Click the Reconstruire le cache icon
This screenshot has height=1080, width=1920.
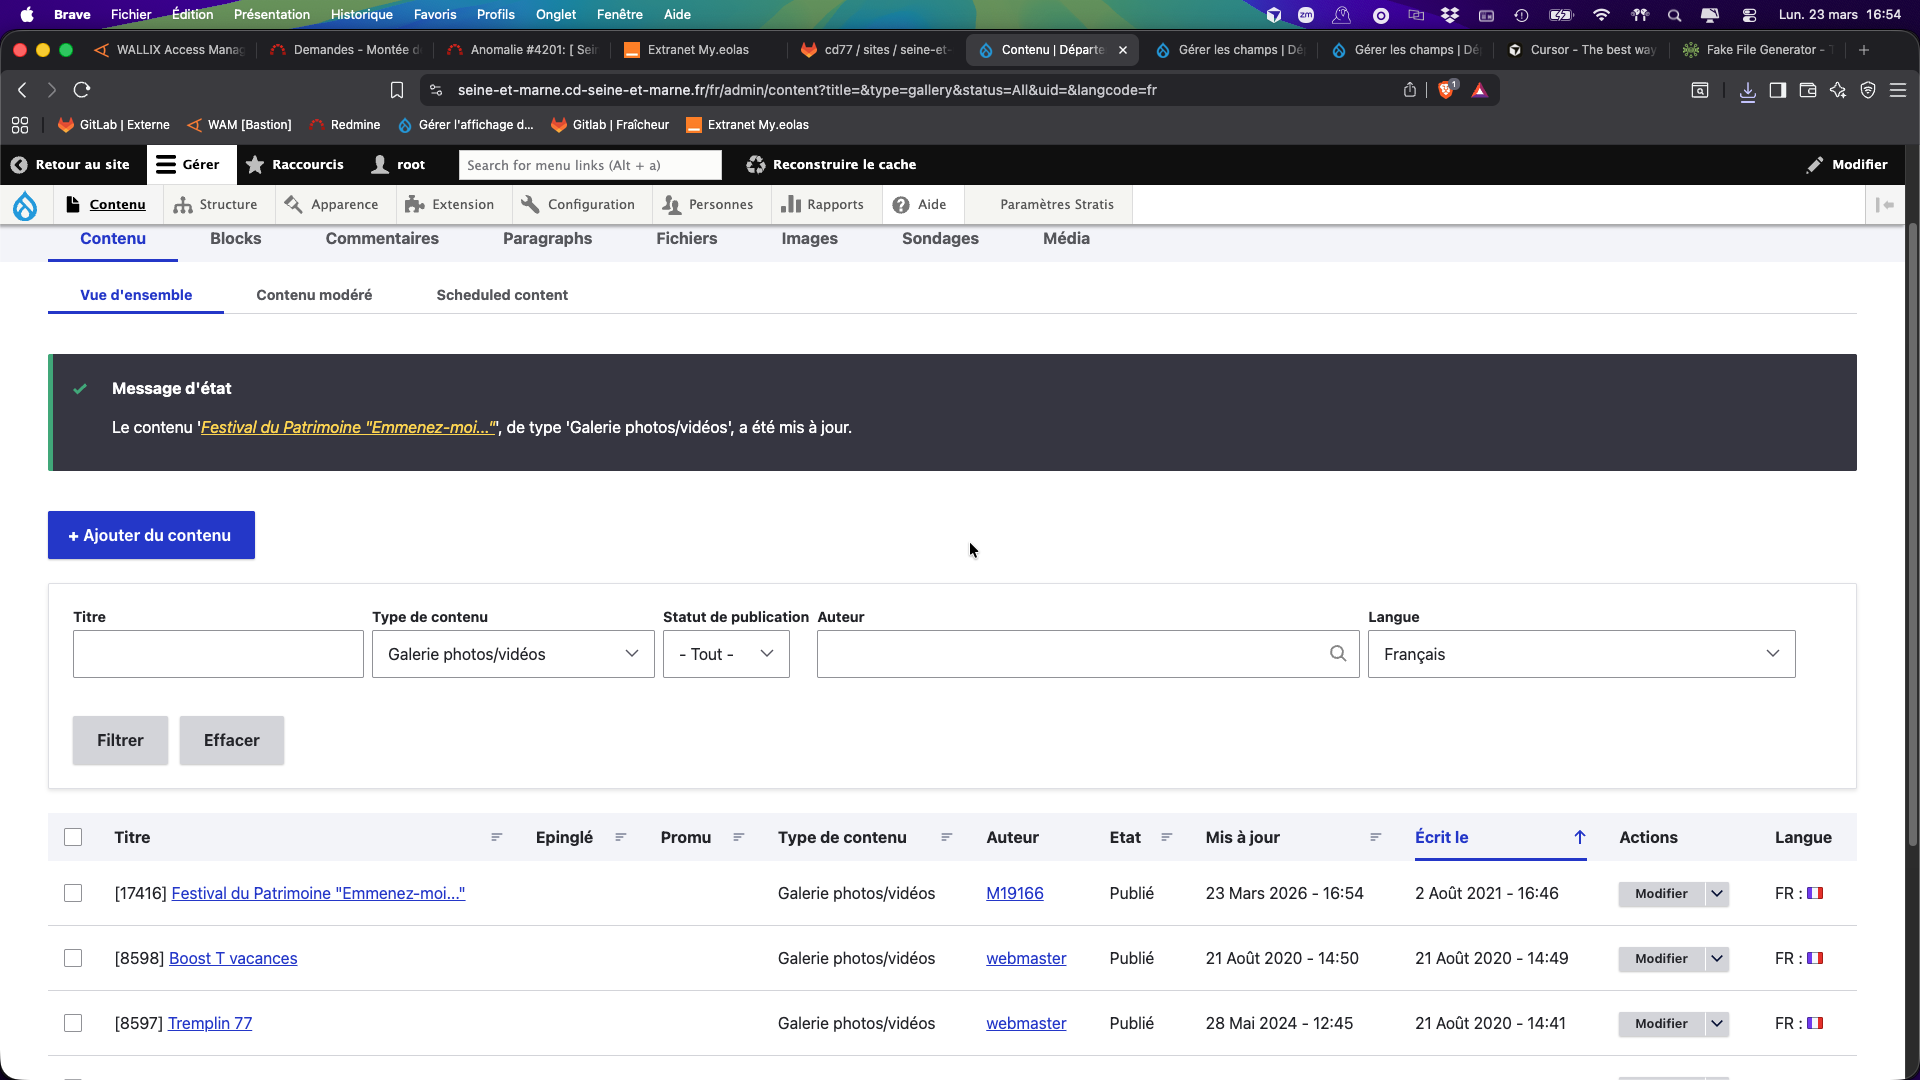click(x=756, y=165)
